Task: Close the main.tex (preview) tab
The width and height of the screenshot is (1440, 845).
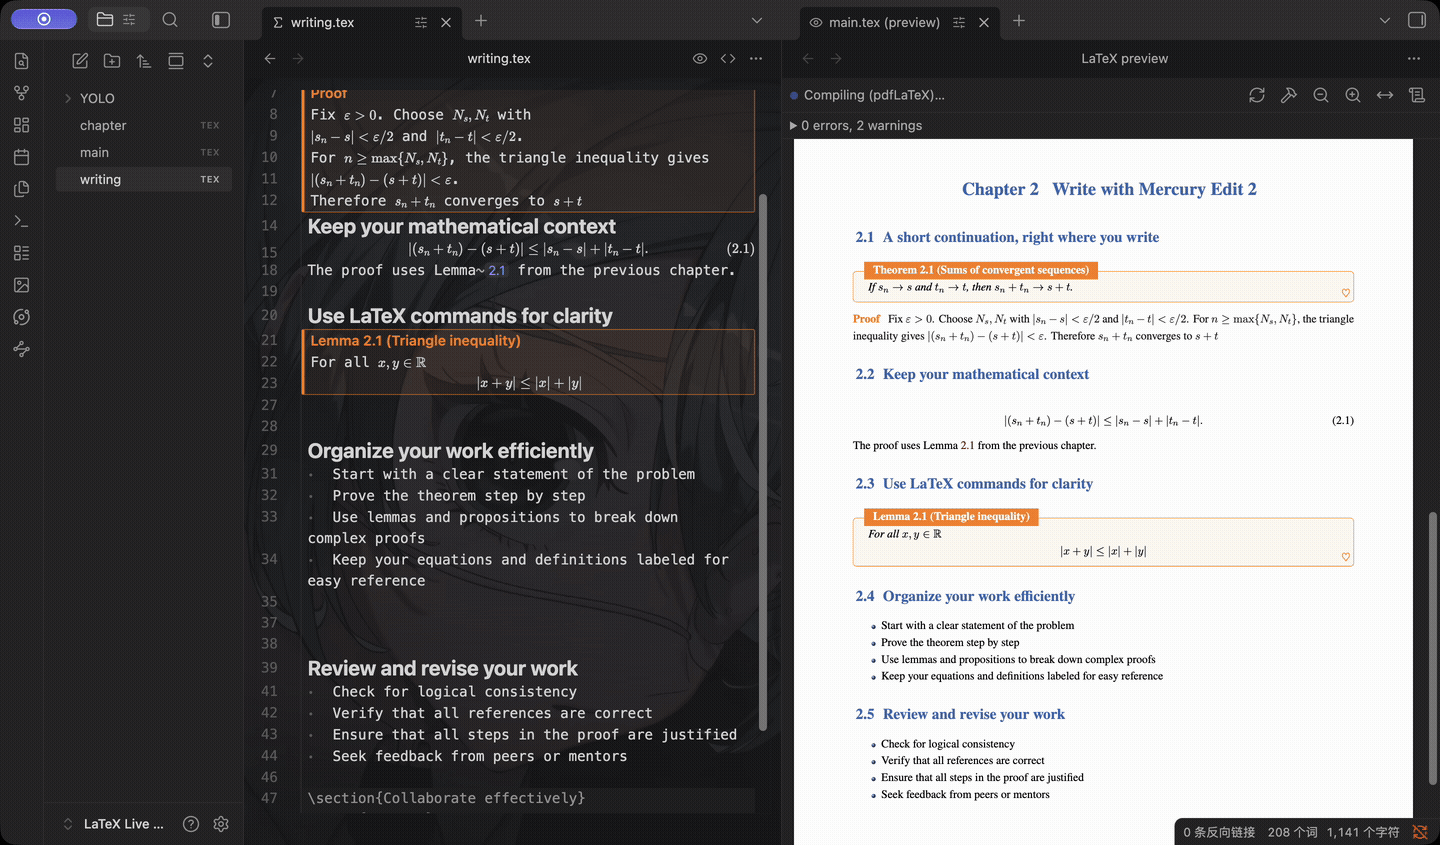Action: click(984, 22)
